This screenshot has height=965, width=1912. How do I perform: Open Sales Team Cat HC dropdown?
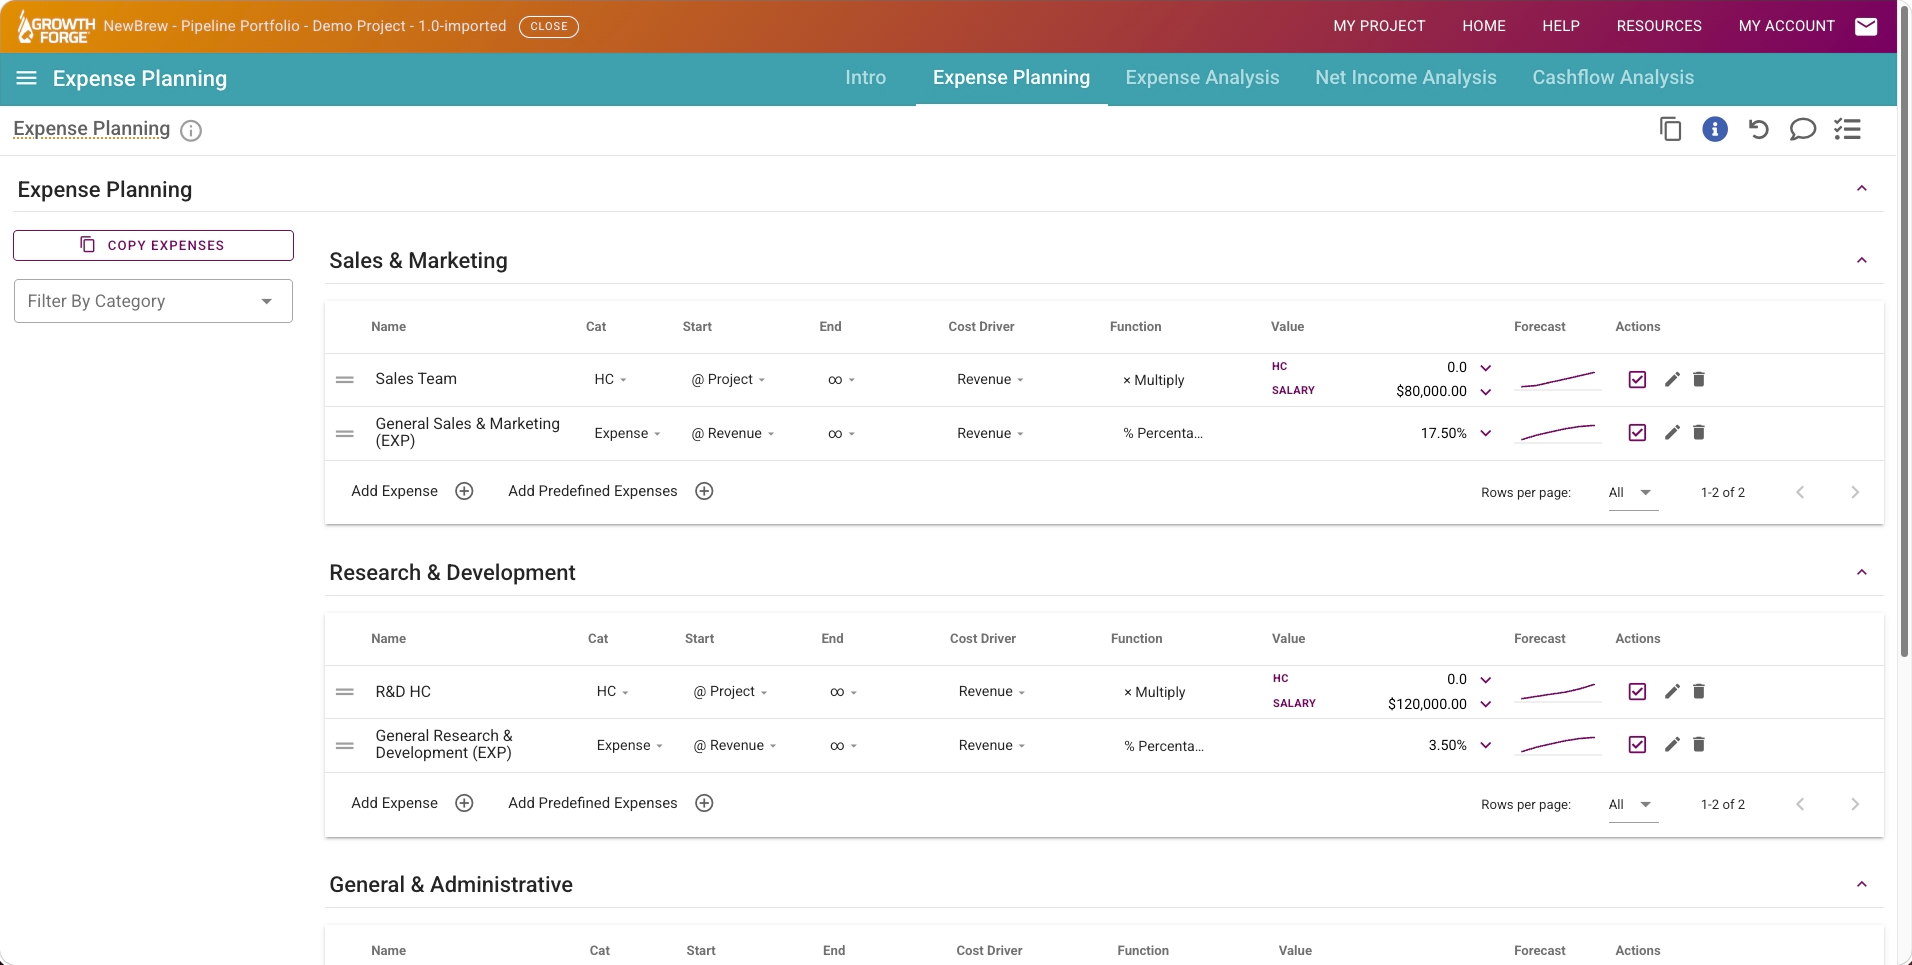(610, 380)
